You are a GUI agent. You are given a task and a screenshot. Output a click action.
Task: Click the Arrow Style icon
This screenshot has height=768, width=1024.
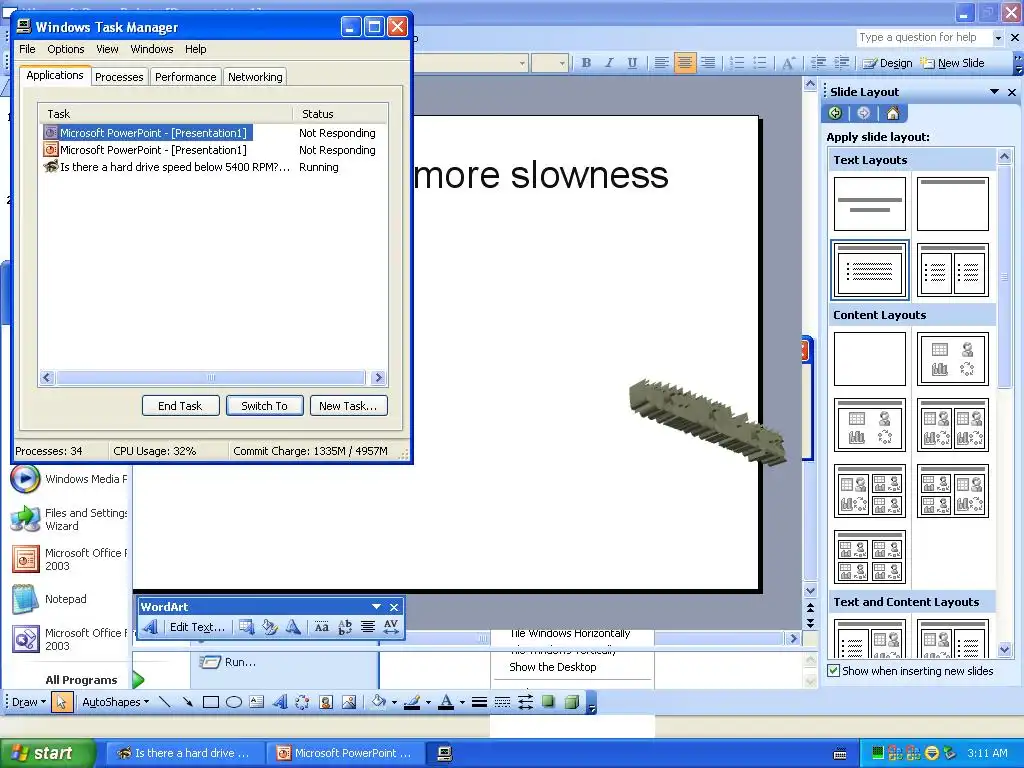(525, 702)
